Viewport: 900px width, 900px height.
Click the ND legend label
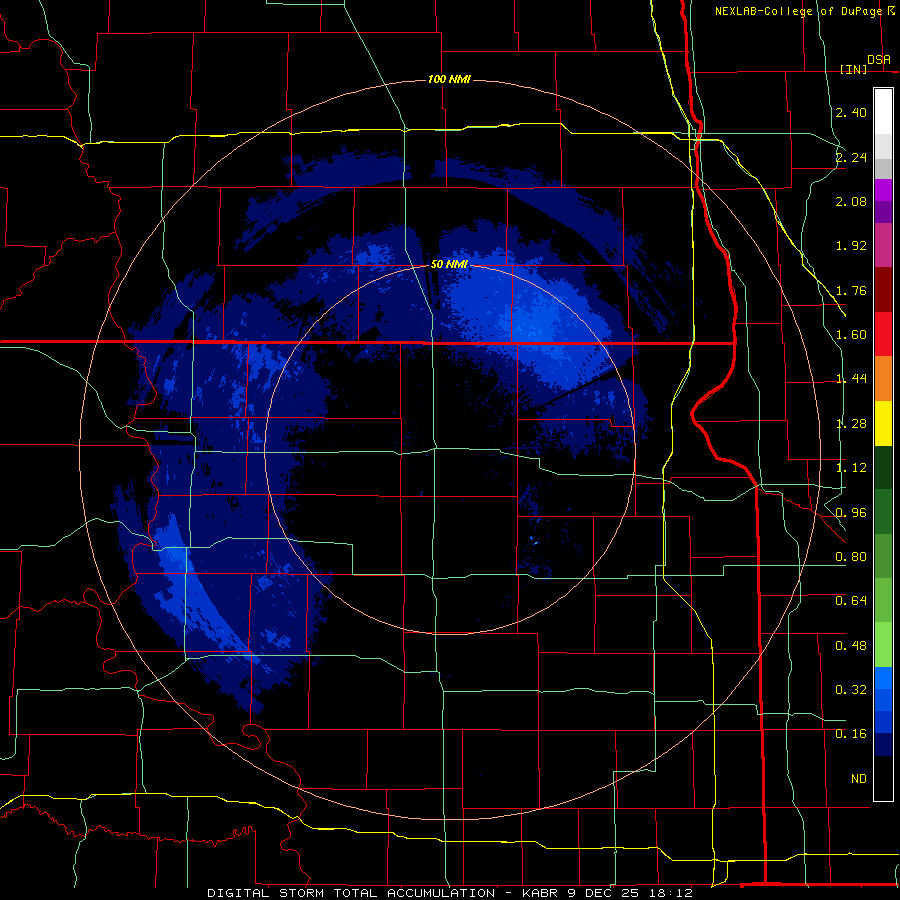pos(859,779)
